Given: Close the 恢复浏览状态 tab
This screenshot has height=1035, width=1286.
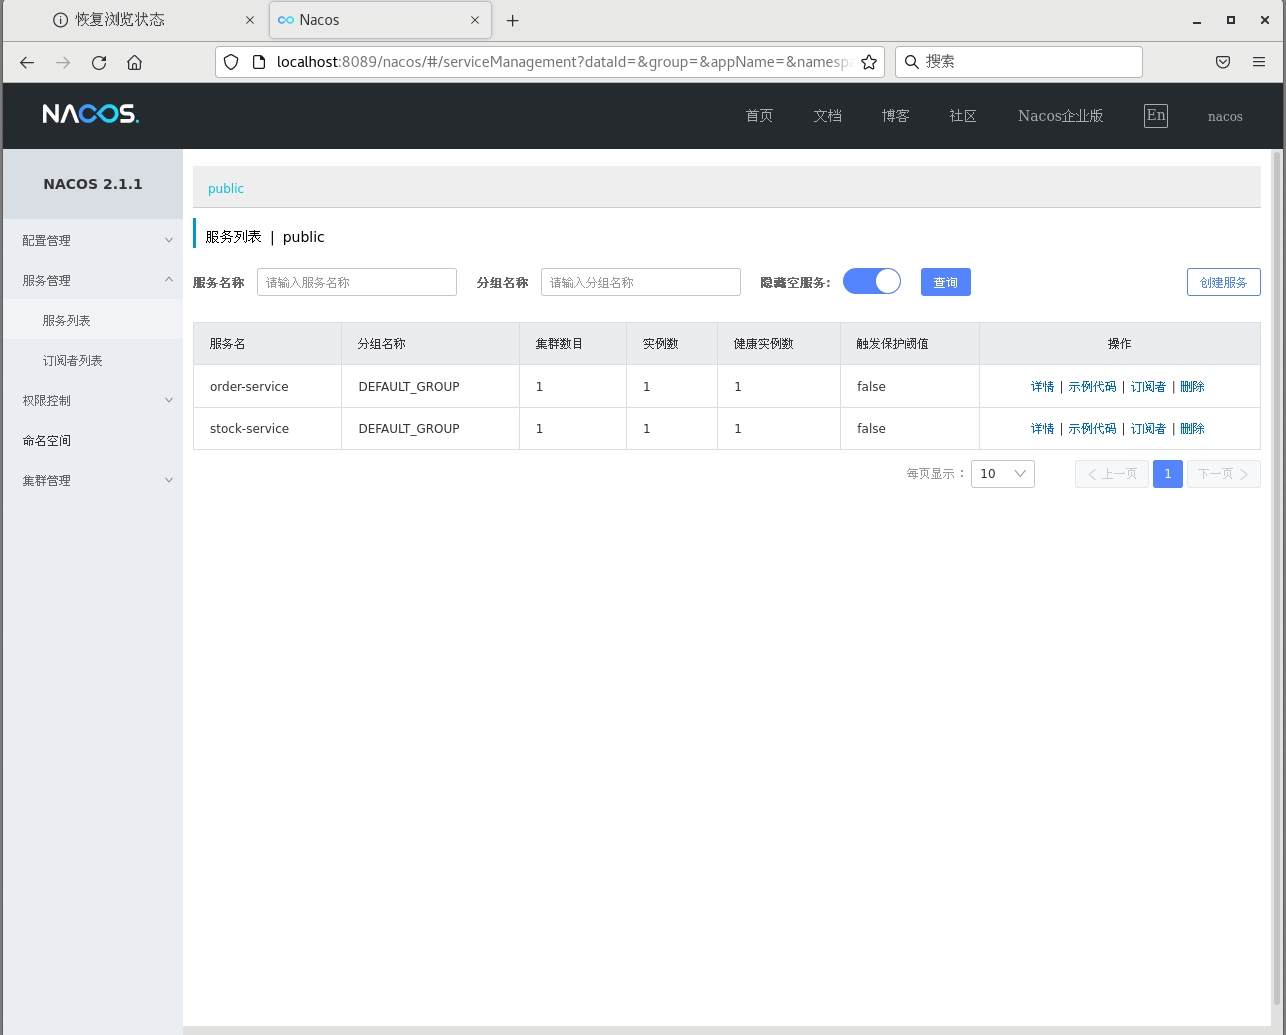Looking at the screenshot, I should click(x=249, y=20).
